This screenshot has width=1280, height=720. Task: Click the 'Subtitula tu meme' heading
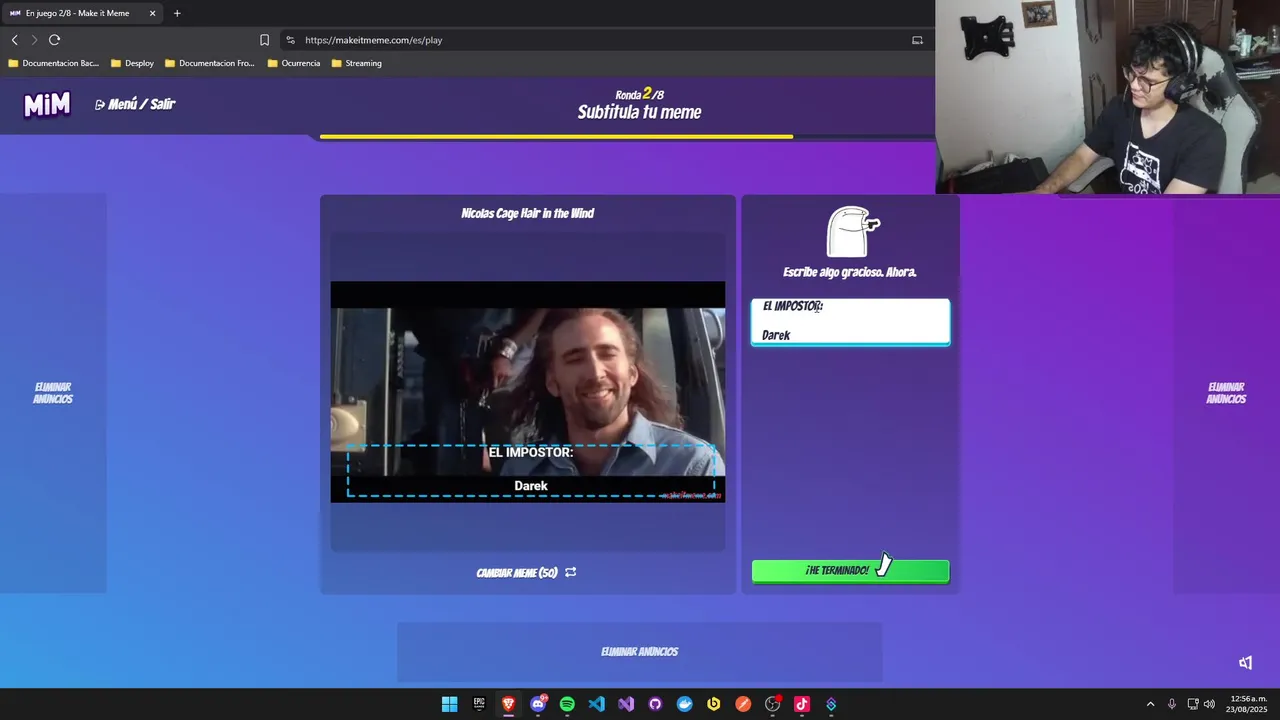640,112
